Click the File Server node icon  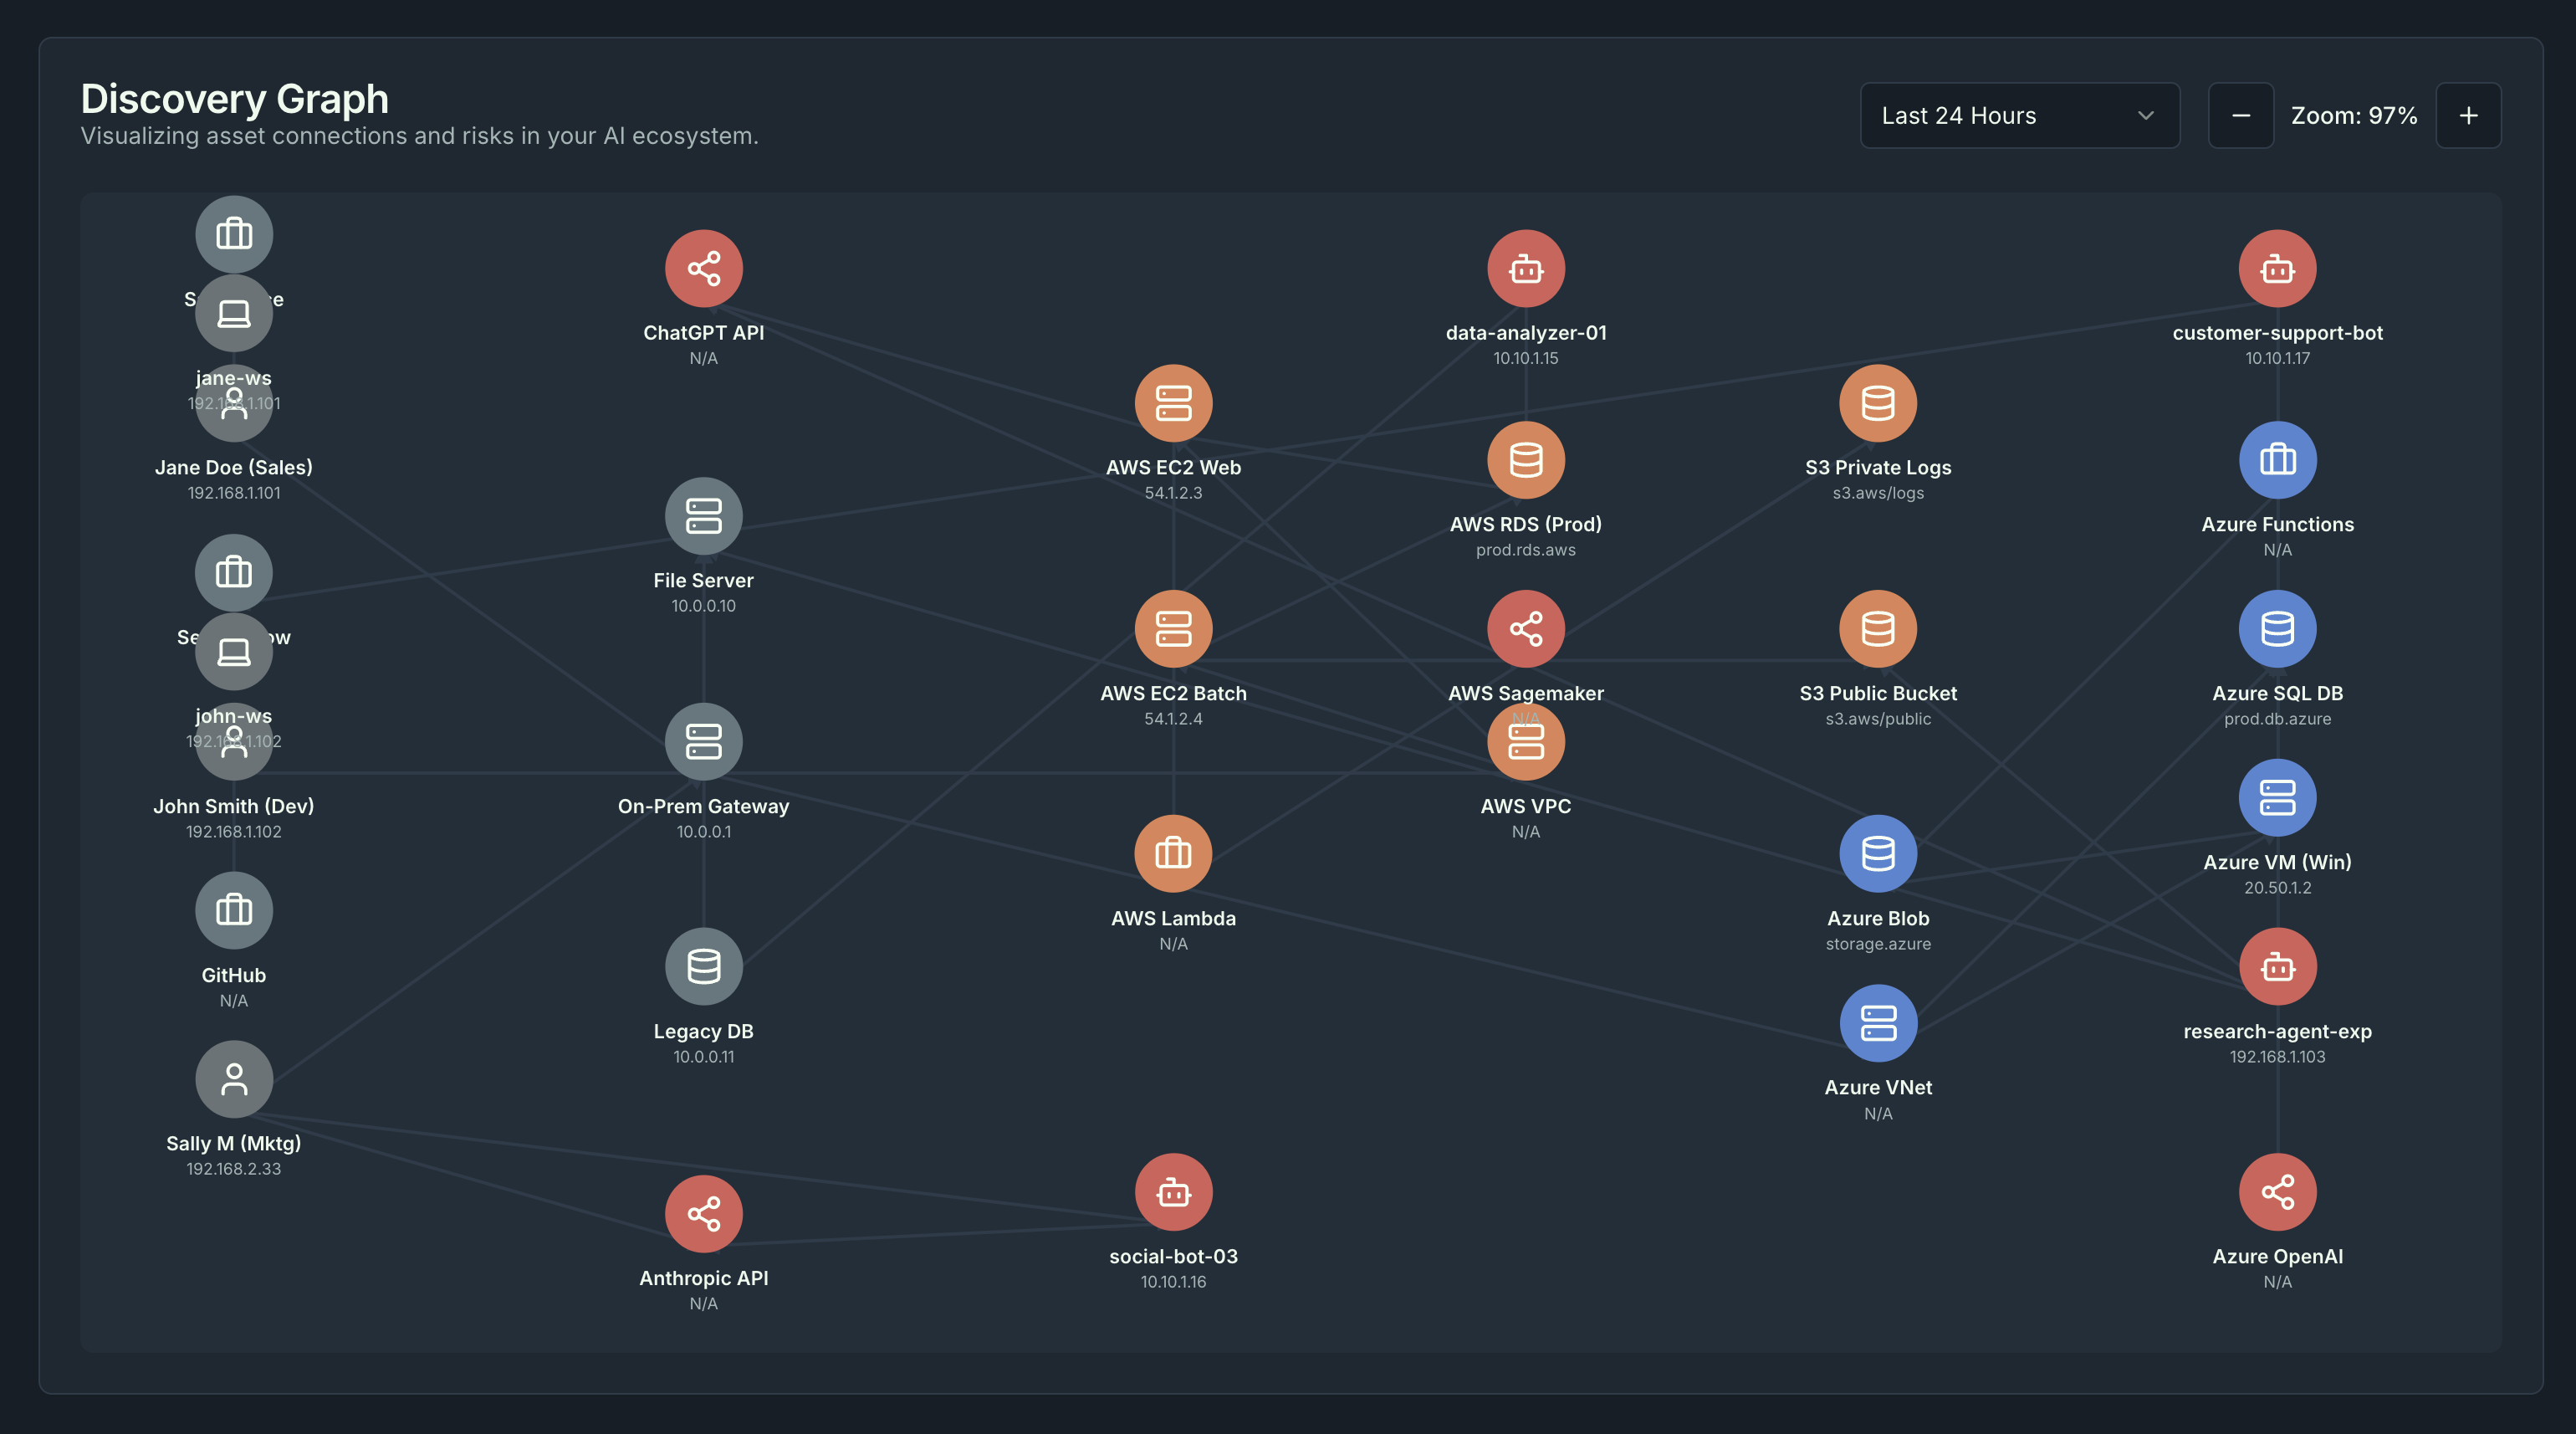click(x=703, y=516)
